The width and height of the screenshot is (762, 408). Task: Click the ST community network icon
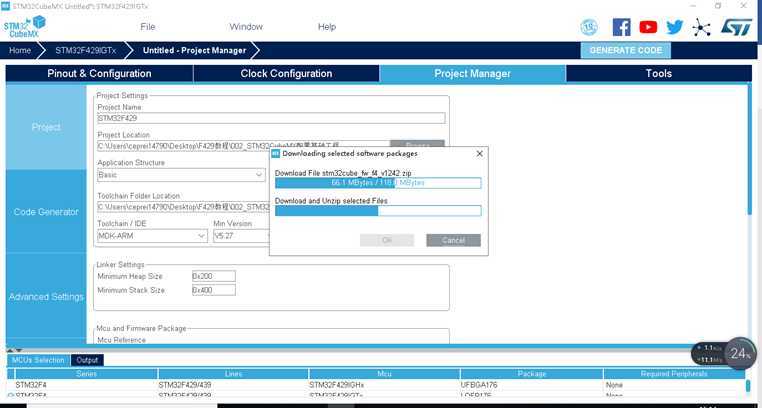[701, 27]
